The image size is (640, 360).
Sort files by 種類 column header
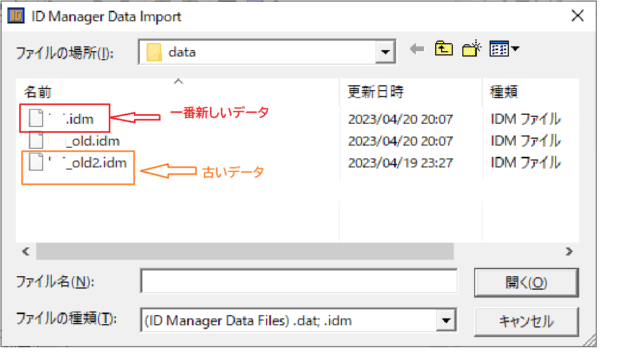(504, 92)
